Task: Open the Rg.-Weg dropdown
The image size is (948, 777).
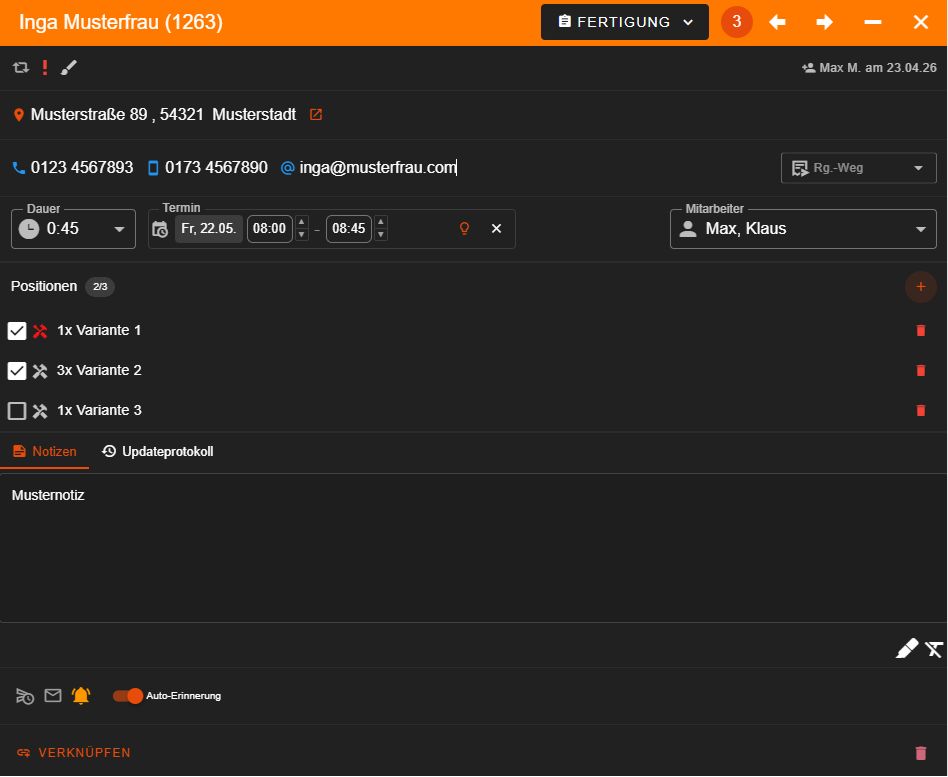Action: tap(859, 168)
